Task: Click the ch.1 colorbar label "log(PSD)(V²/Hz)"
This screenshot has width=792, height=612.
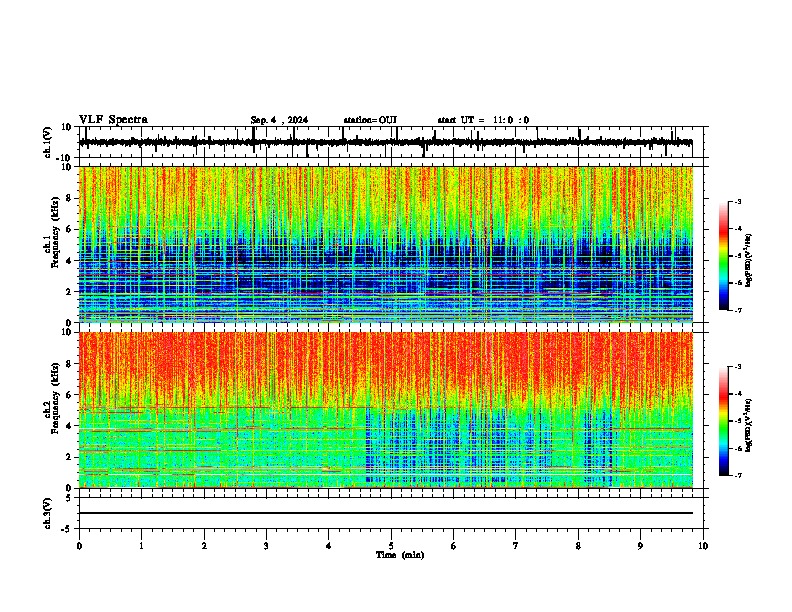Action: (x=749, y=261)
